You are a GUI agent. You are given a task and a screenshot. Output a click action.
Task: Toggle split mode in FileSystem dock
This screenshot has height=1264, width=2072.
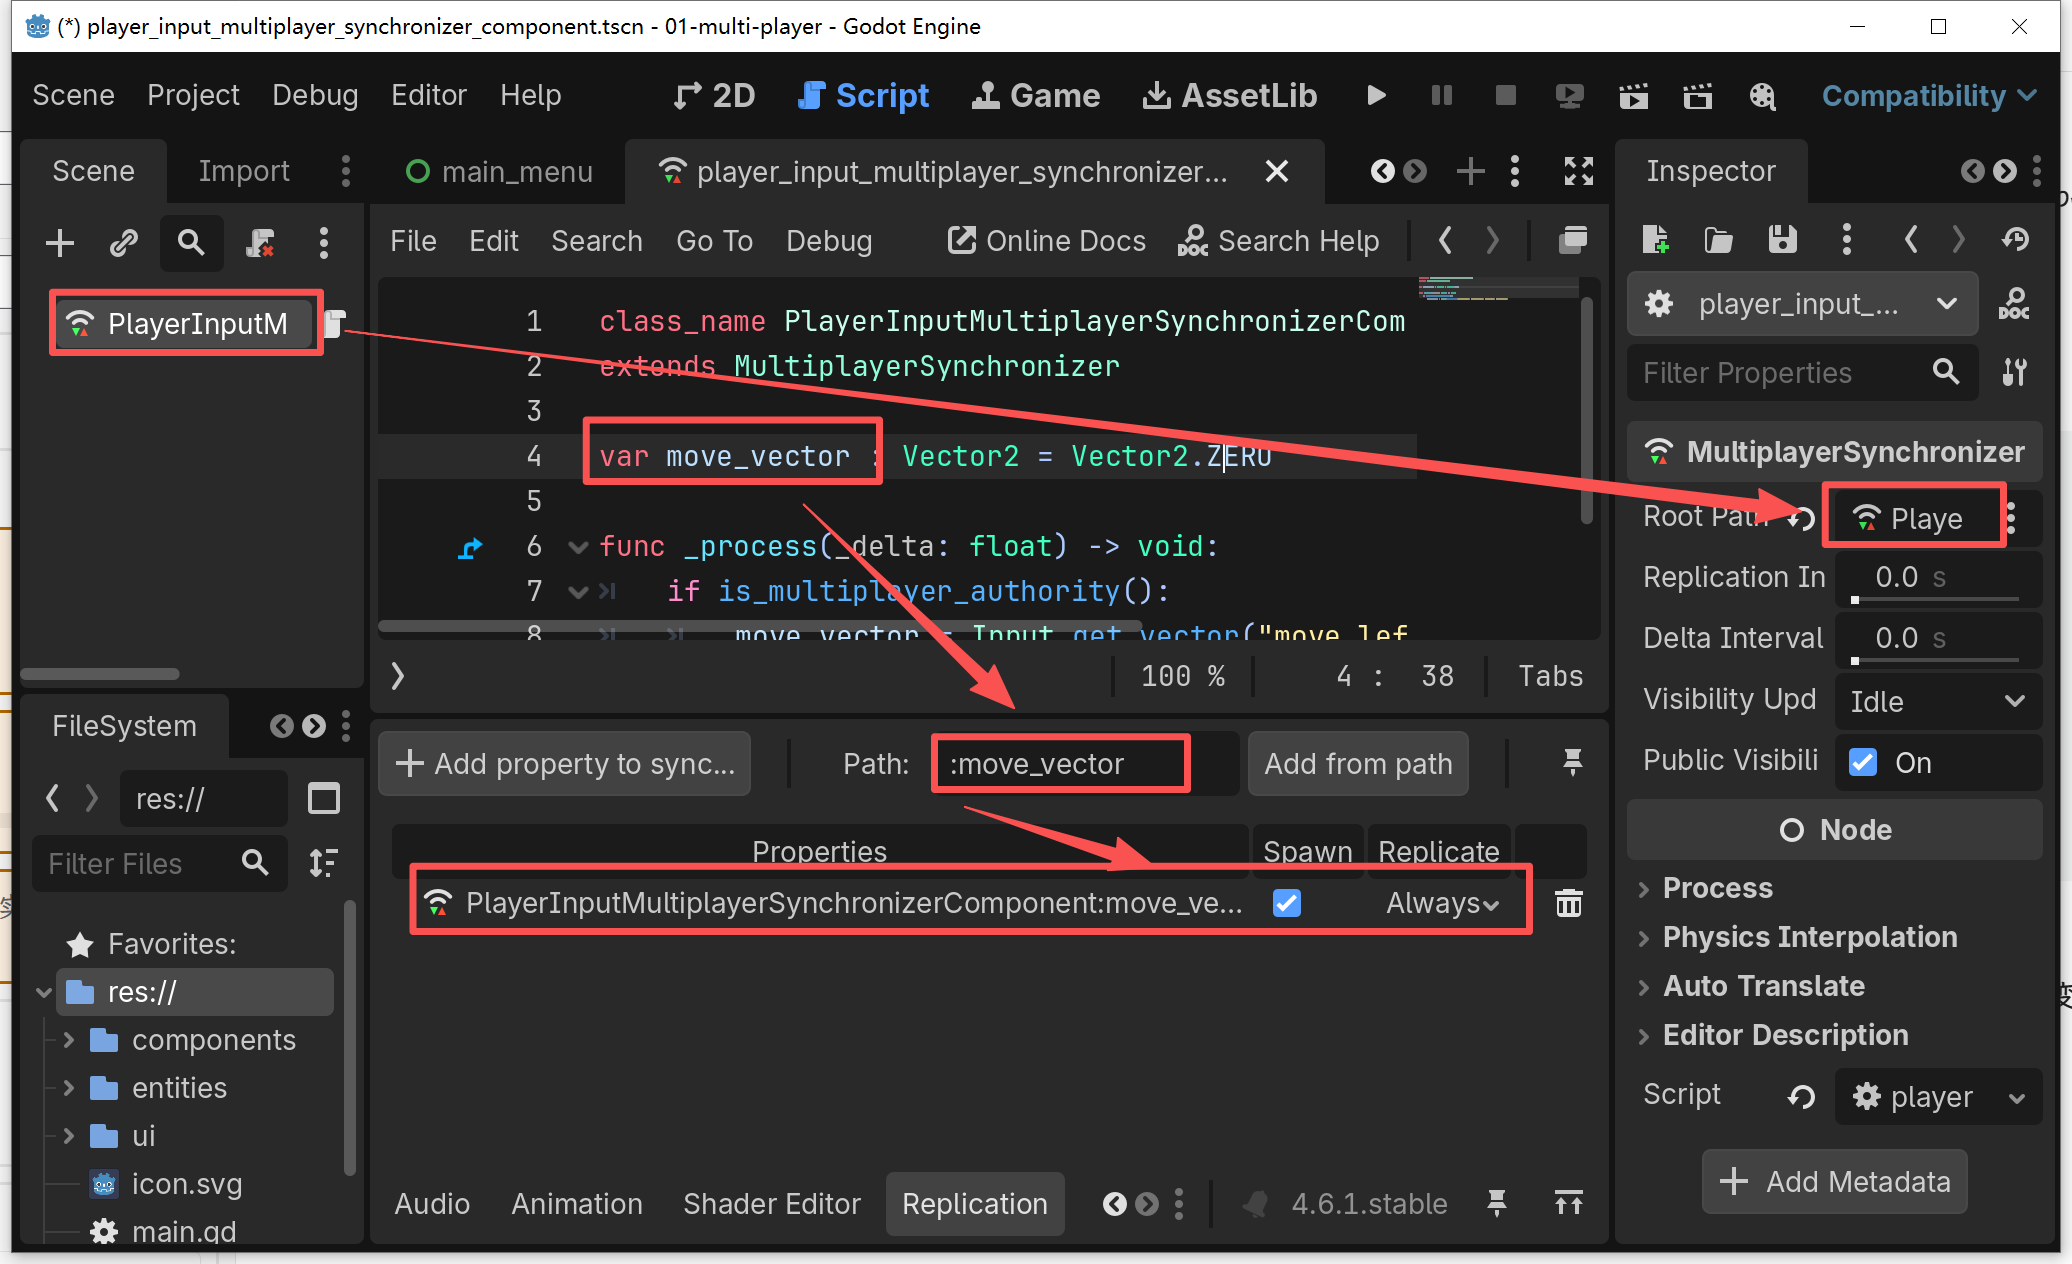324,799
